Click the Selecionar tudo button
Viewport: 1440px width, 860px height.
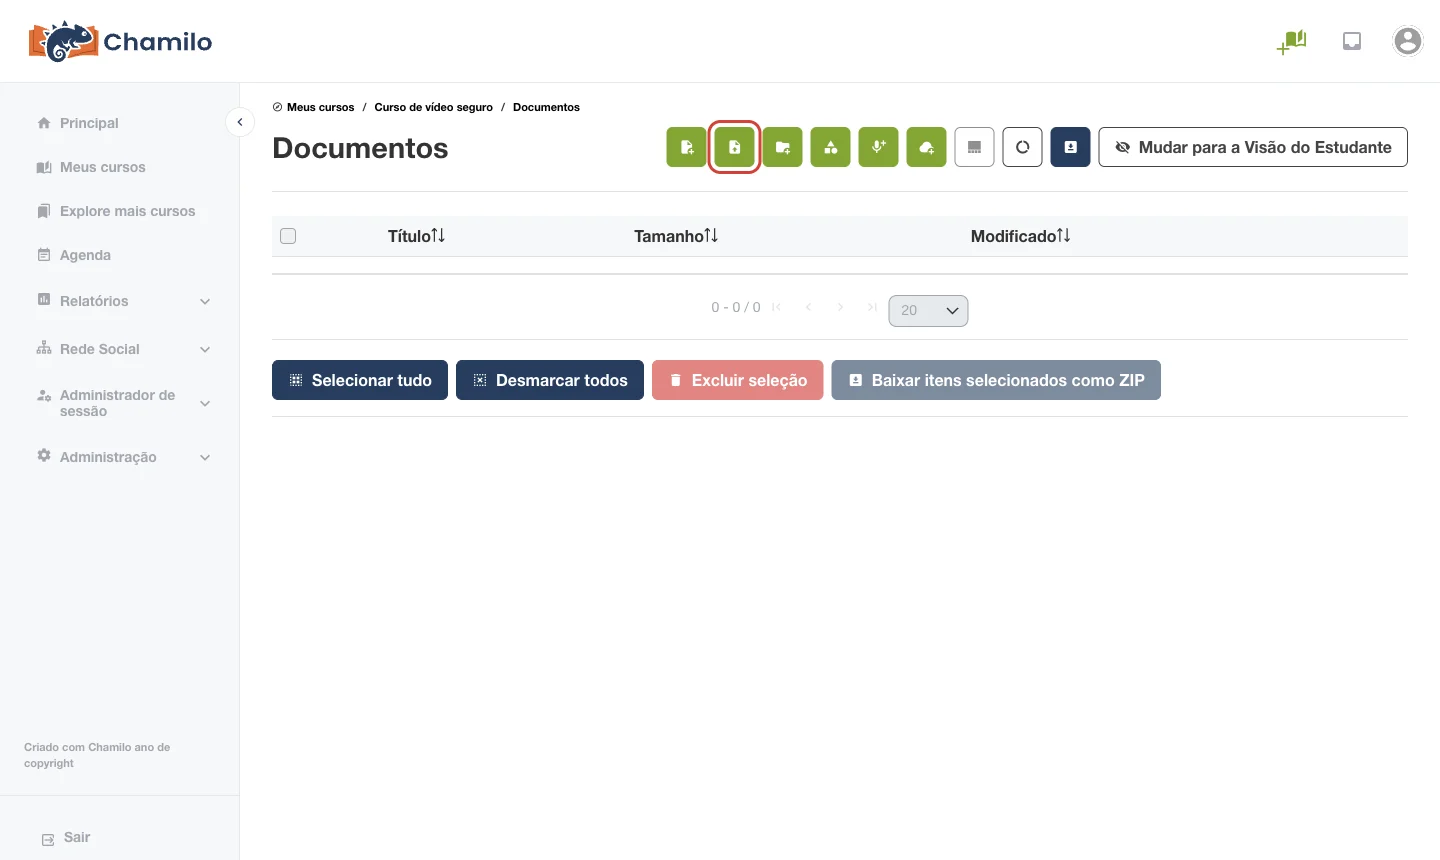[x=360, y=380]
